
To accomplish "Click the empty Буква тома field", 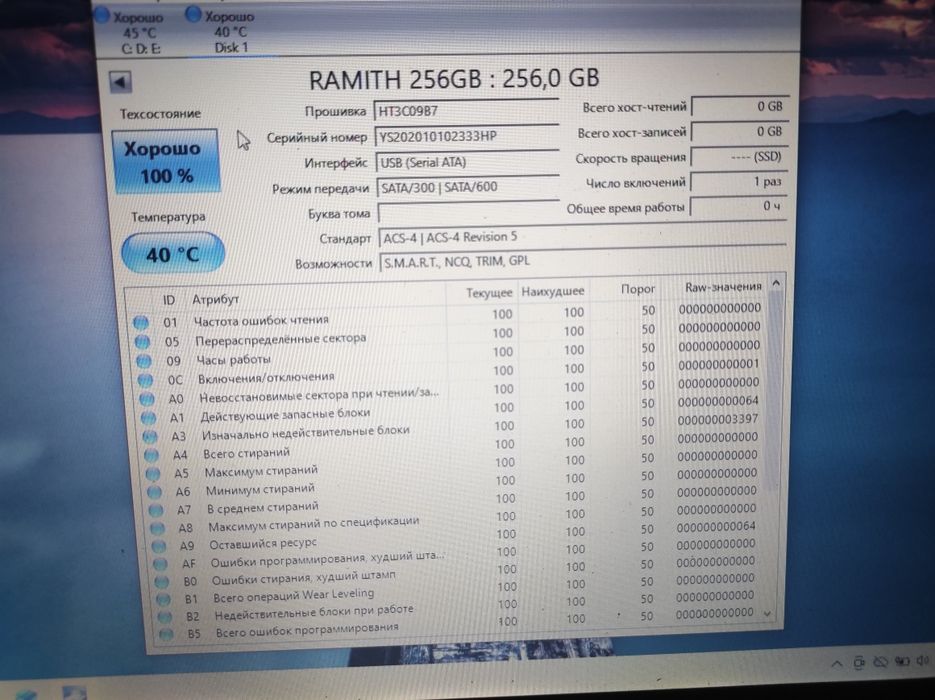I will [x=469, y=212].
